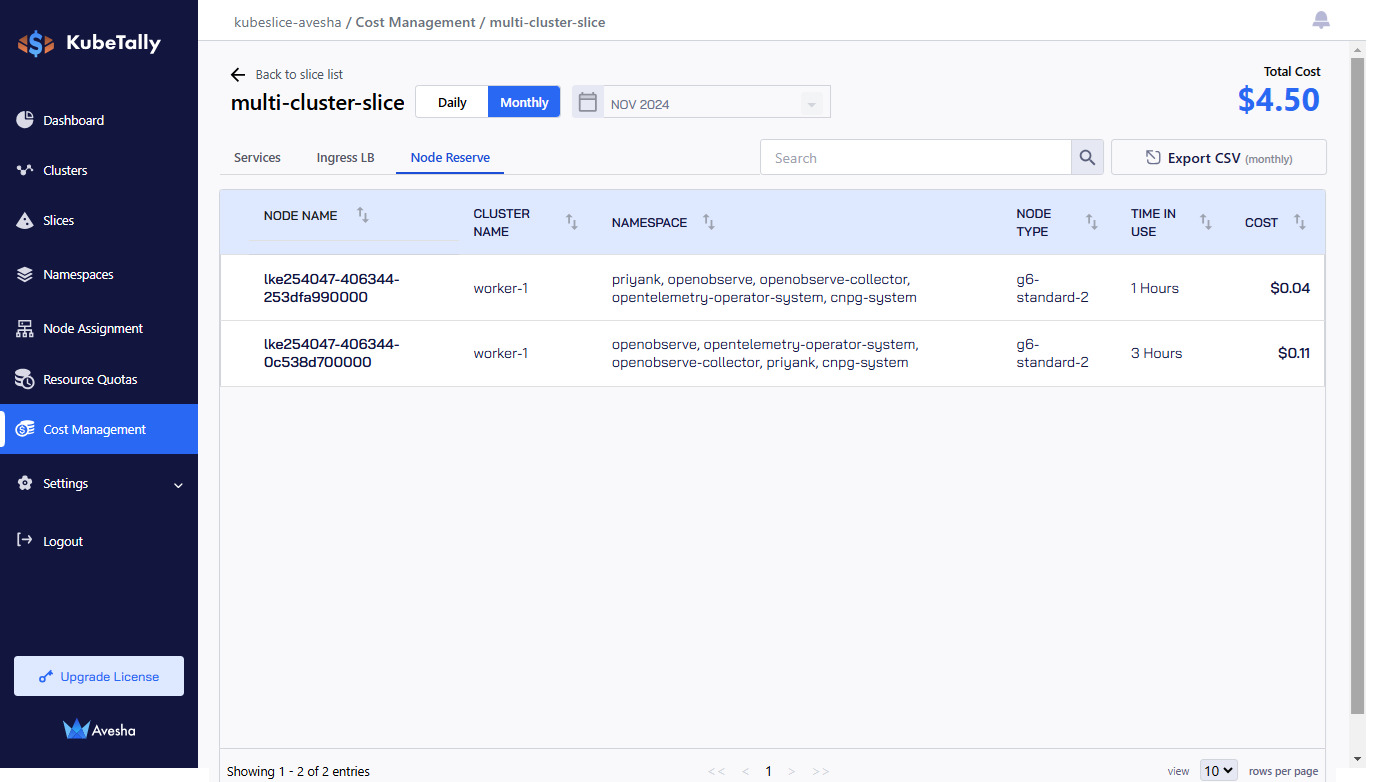The image size is (1375, 782).
Task: Click the search magnifier button
Action: [1087, 157]
